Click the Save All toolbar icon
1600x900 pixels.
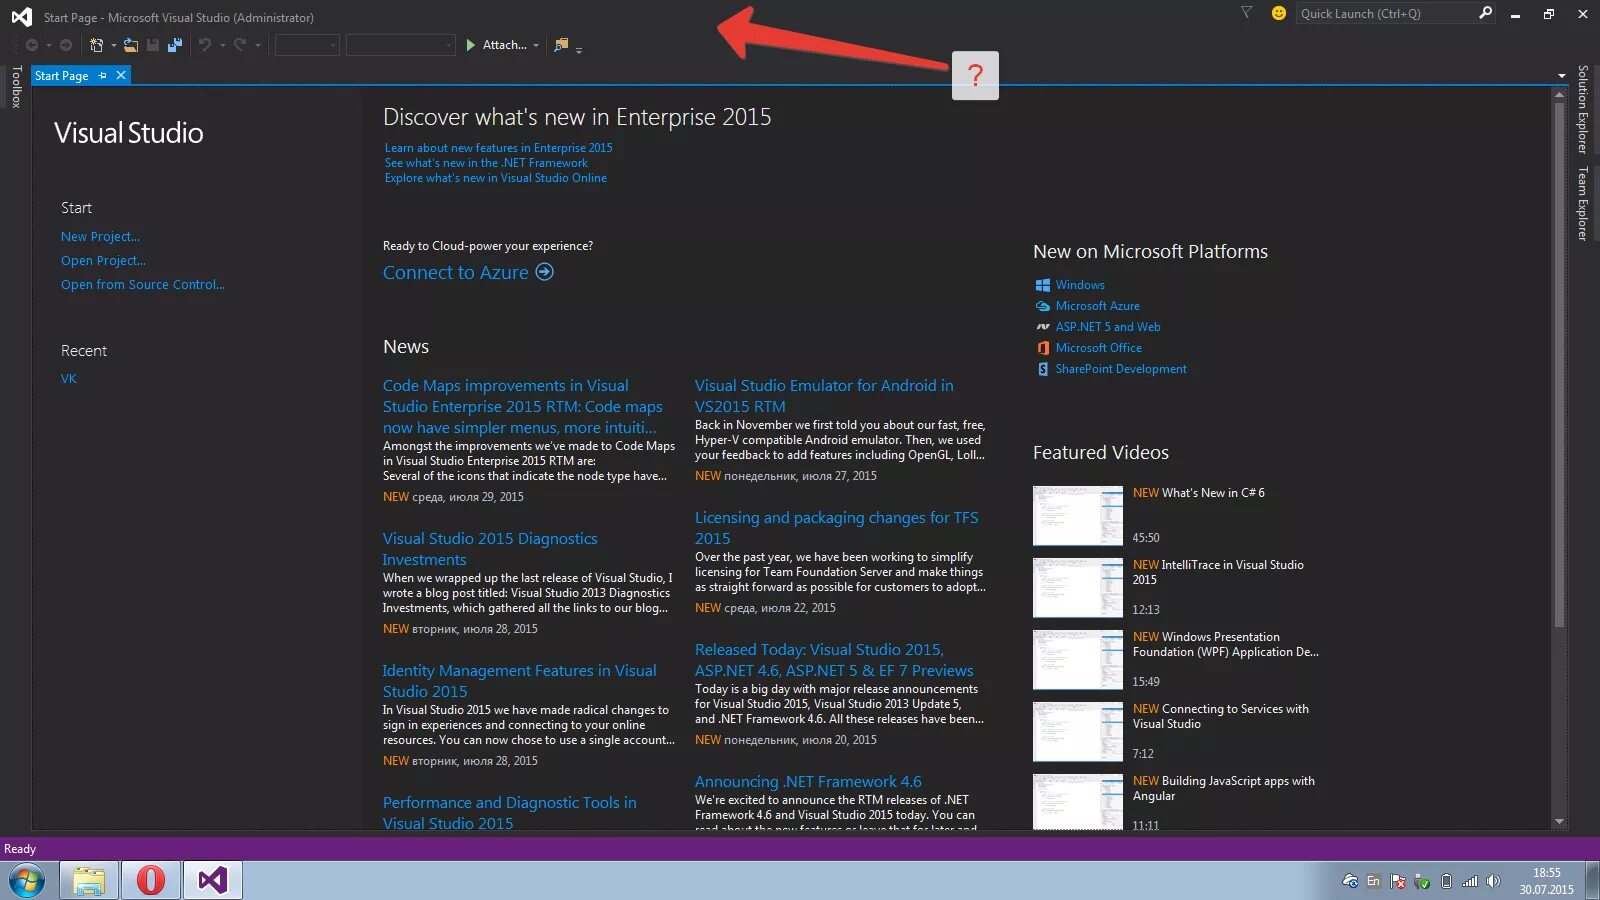175,45
